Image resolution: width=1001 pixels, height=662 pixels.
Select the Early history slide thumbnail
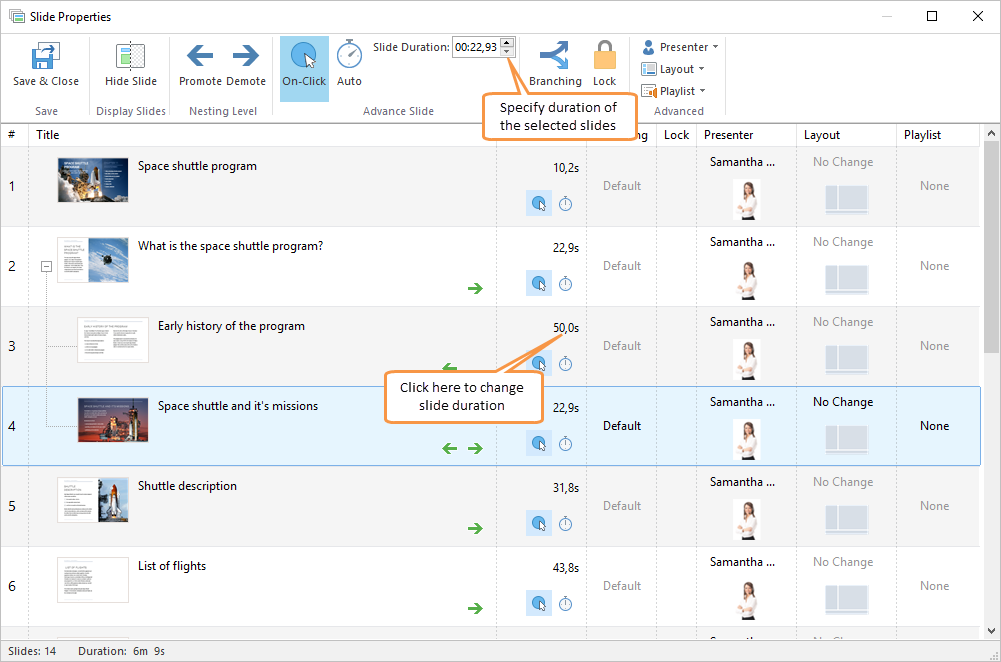pyautogui.click(x=113, y=340)
